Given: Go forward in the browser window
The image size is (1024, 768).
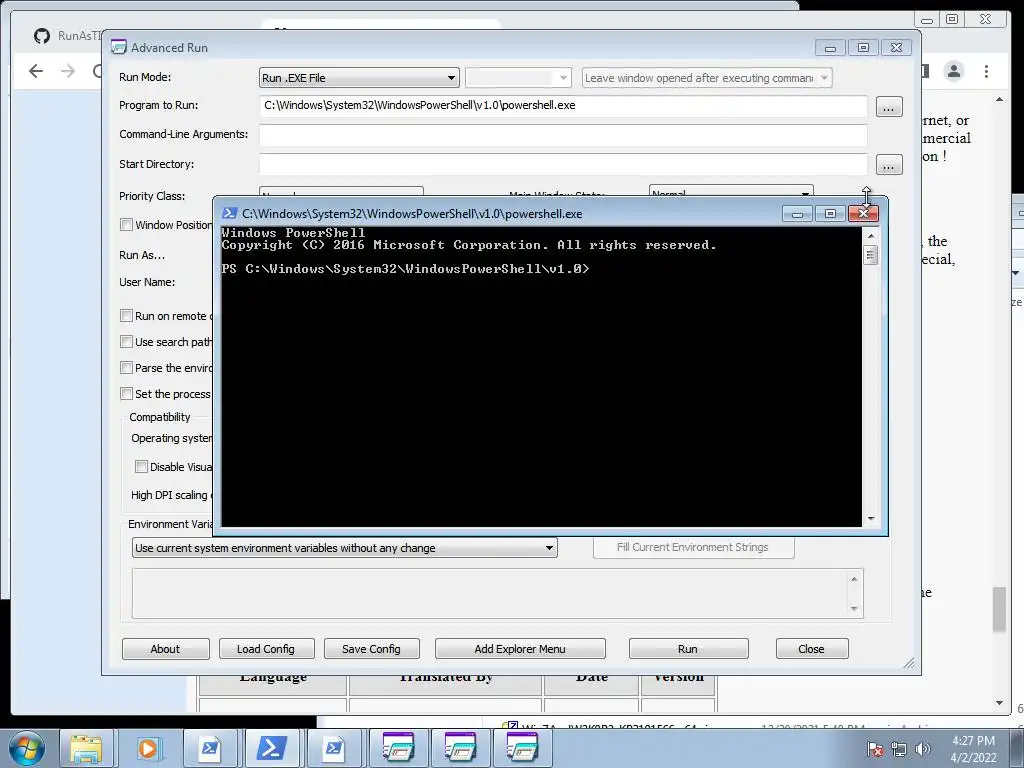Looking at the screenshot, I should (x=68, y=71).
